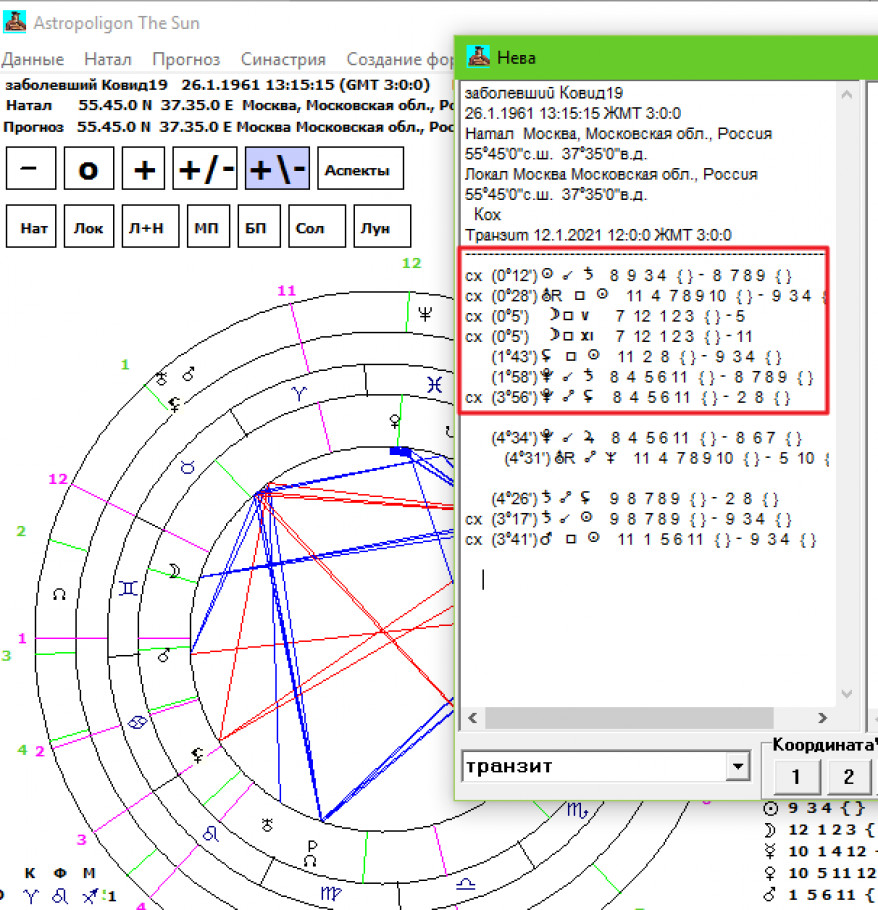878x910 pixels.
Task: Click the aspect line starting '(1°43')'
Action: coord(636,356)
